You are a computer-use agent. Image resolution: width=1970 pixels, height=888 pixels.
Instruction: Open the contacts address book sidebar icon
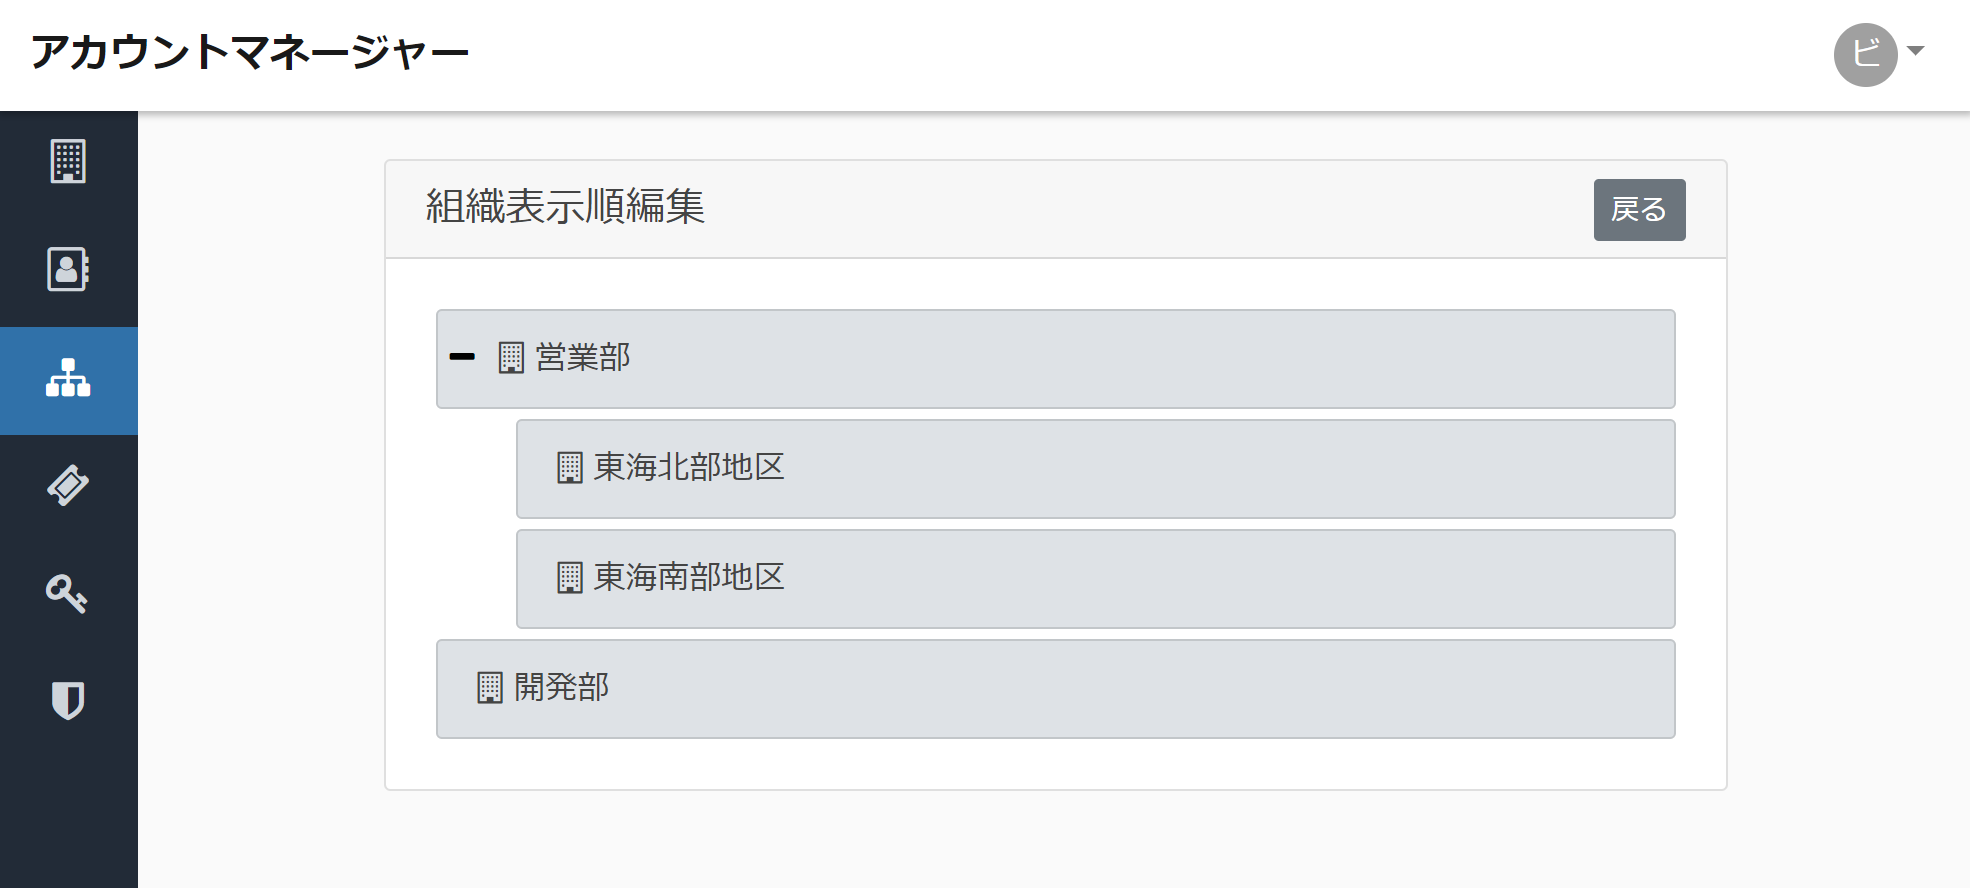(x=68, y=269)
